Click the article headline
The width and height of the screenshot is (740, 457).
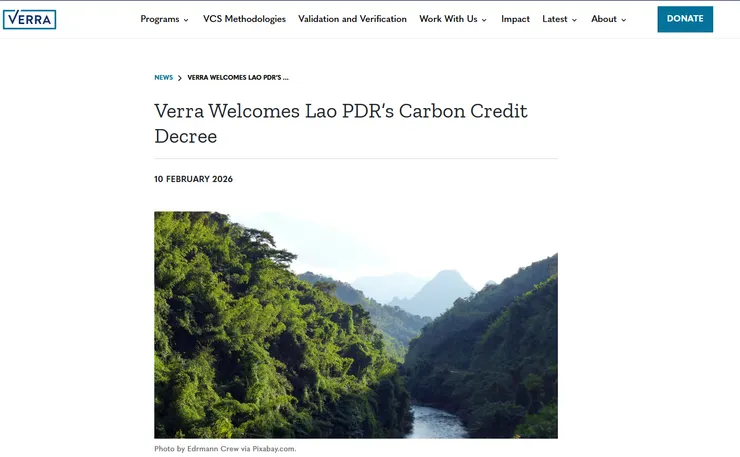tap(341, 123)
